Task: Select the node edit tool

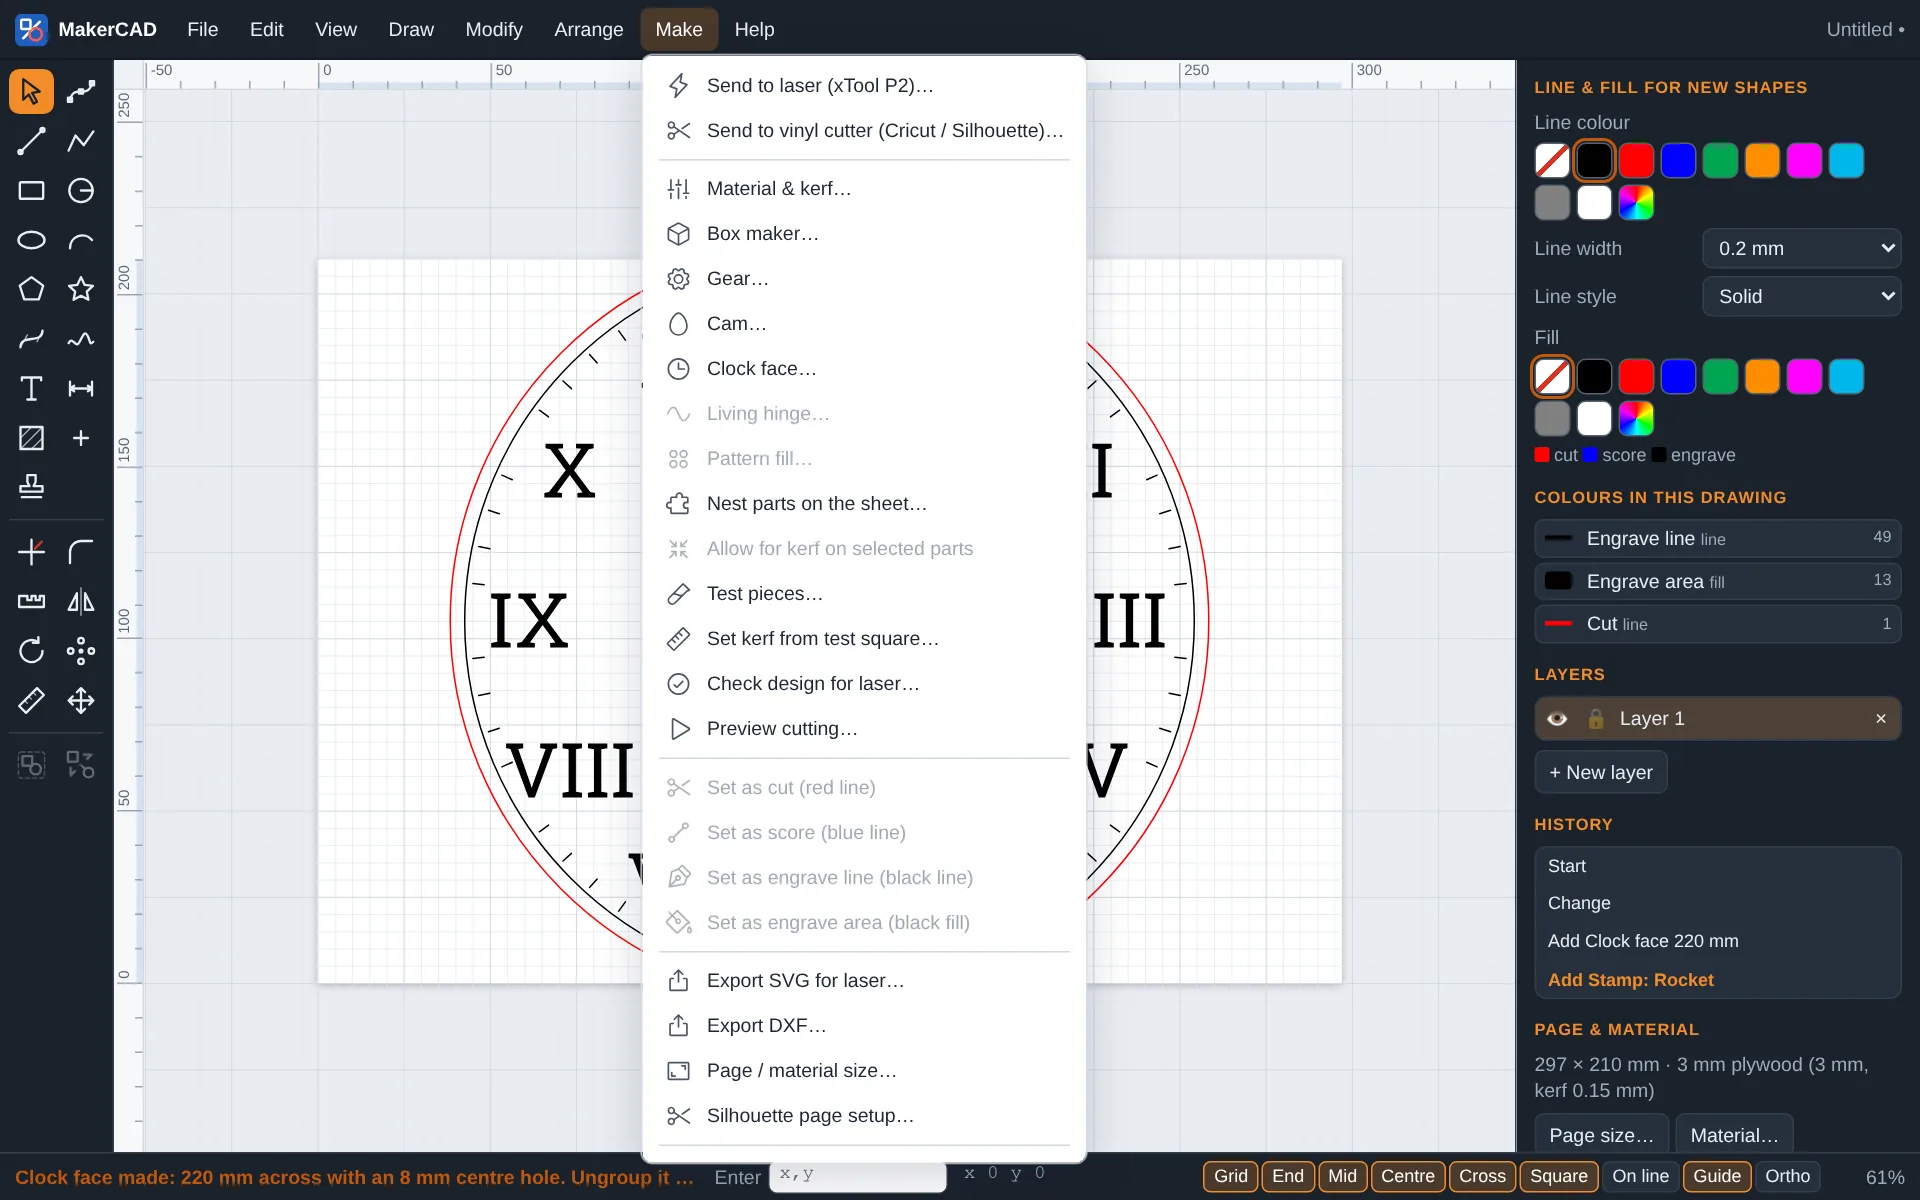Action: [81, 92]
